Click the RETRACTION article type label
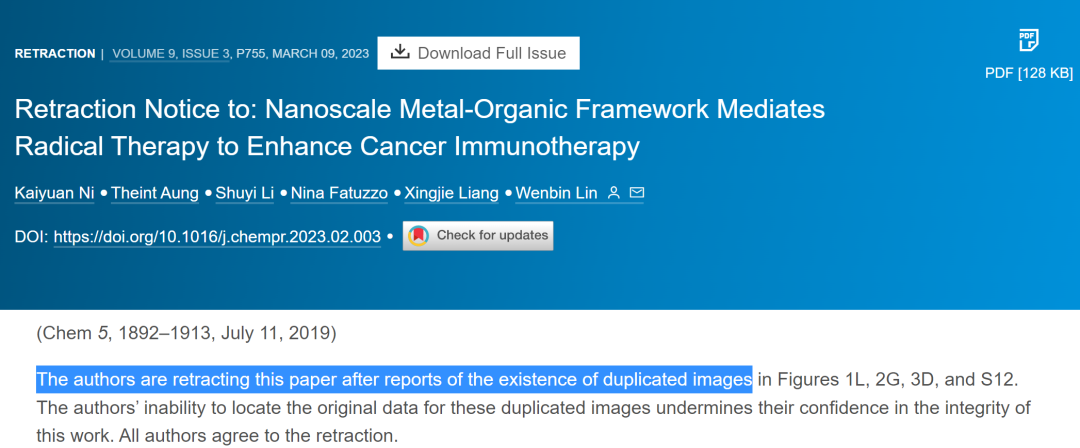1080x448 pixels. click(x=55, y=53)
